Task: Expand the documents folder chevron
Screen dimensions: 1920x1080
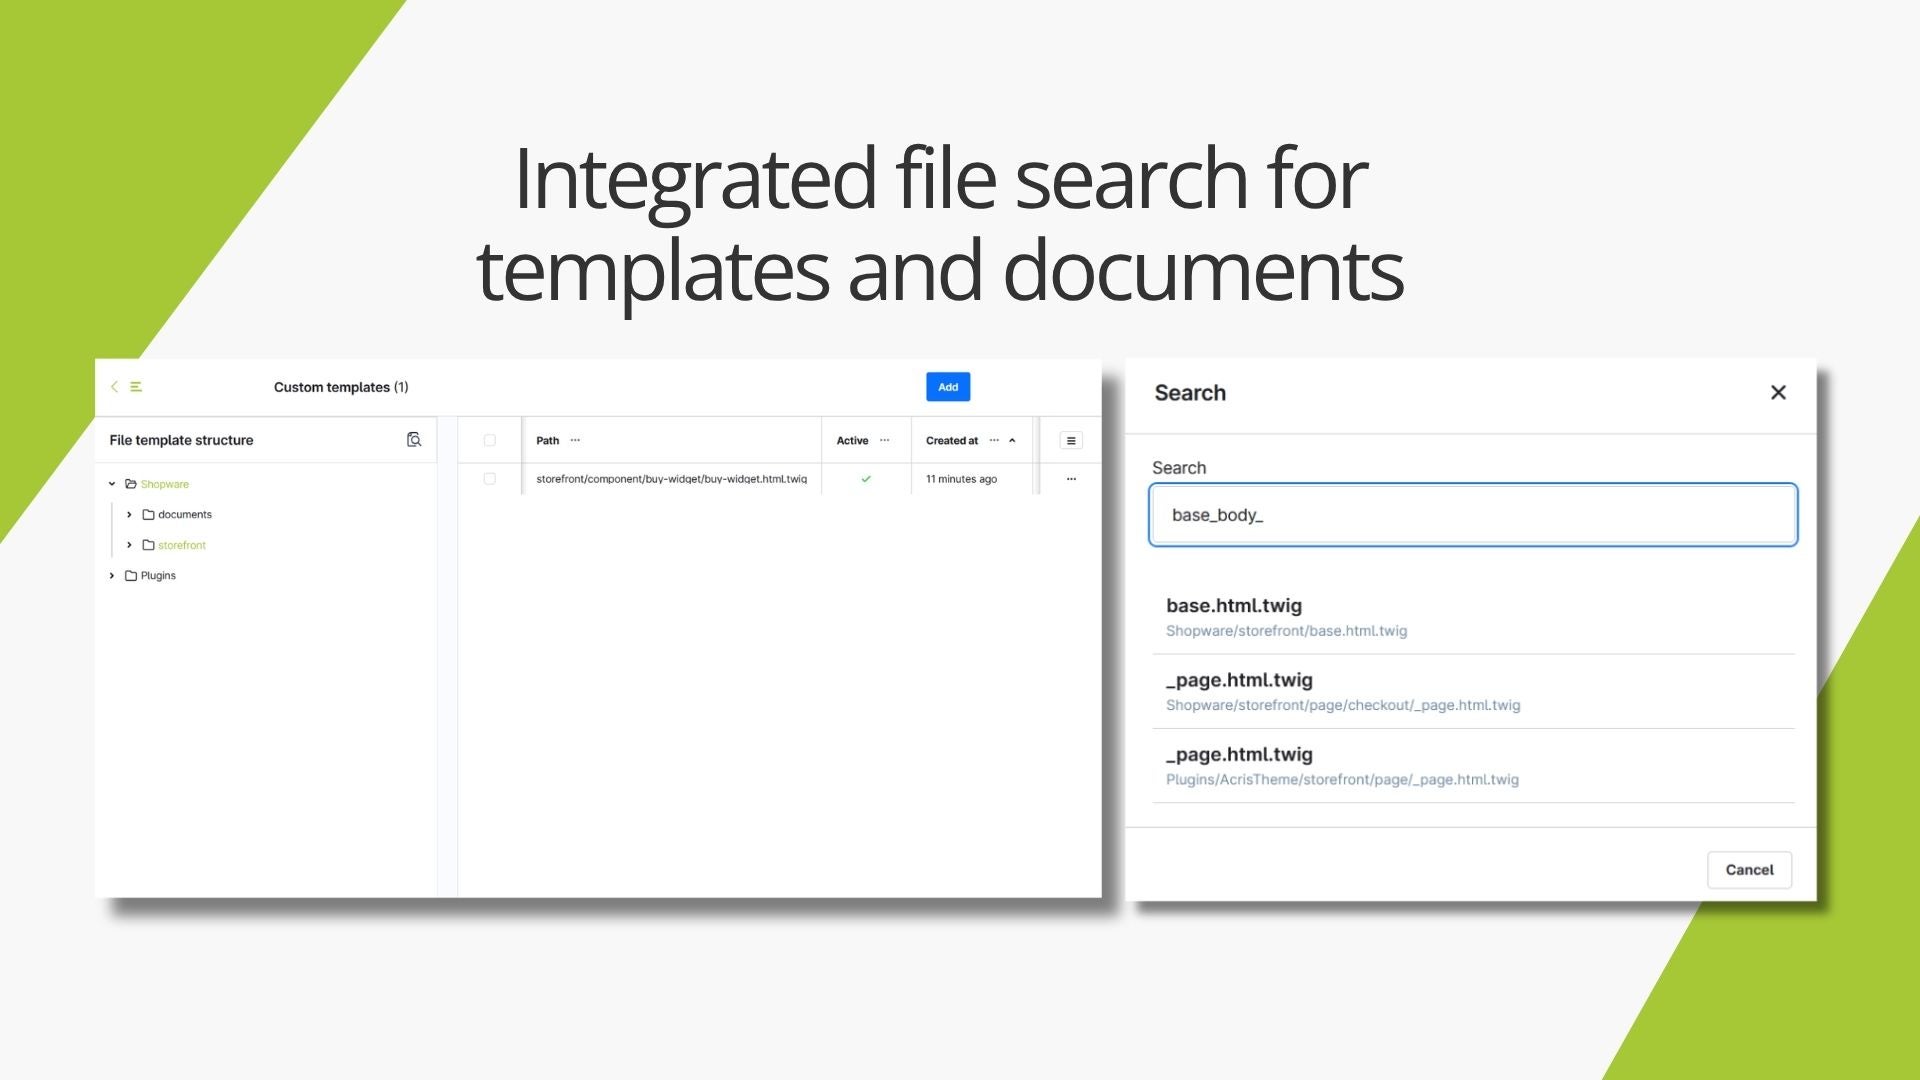Action: click(129, 515)
